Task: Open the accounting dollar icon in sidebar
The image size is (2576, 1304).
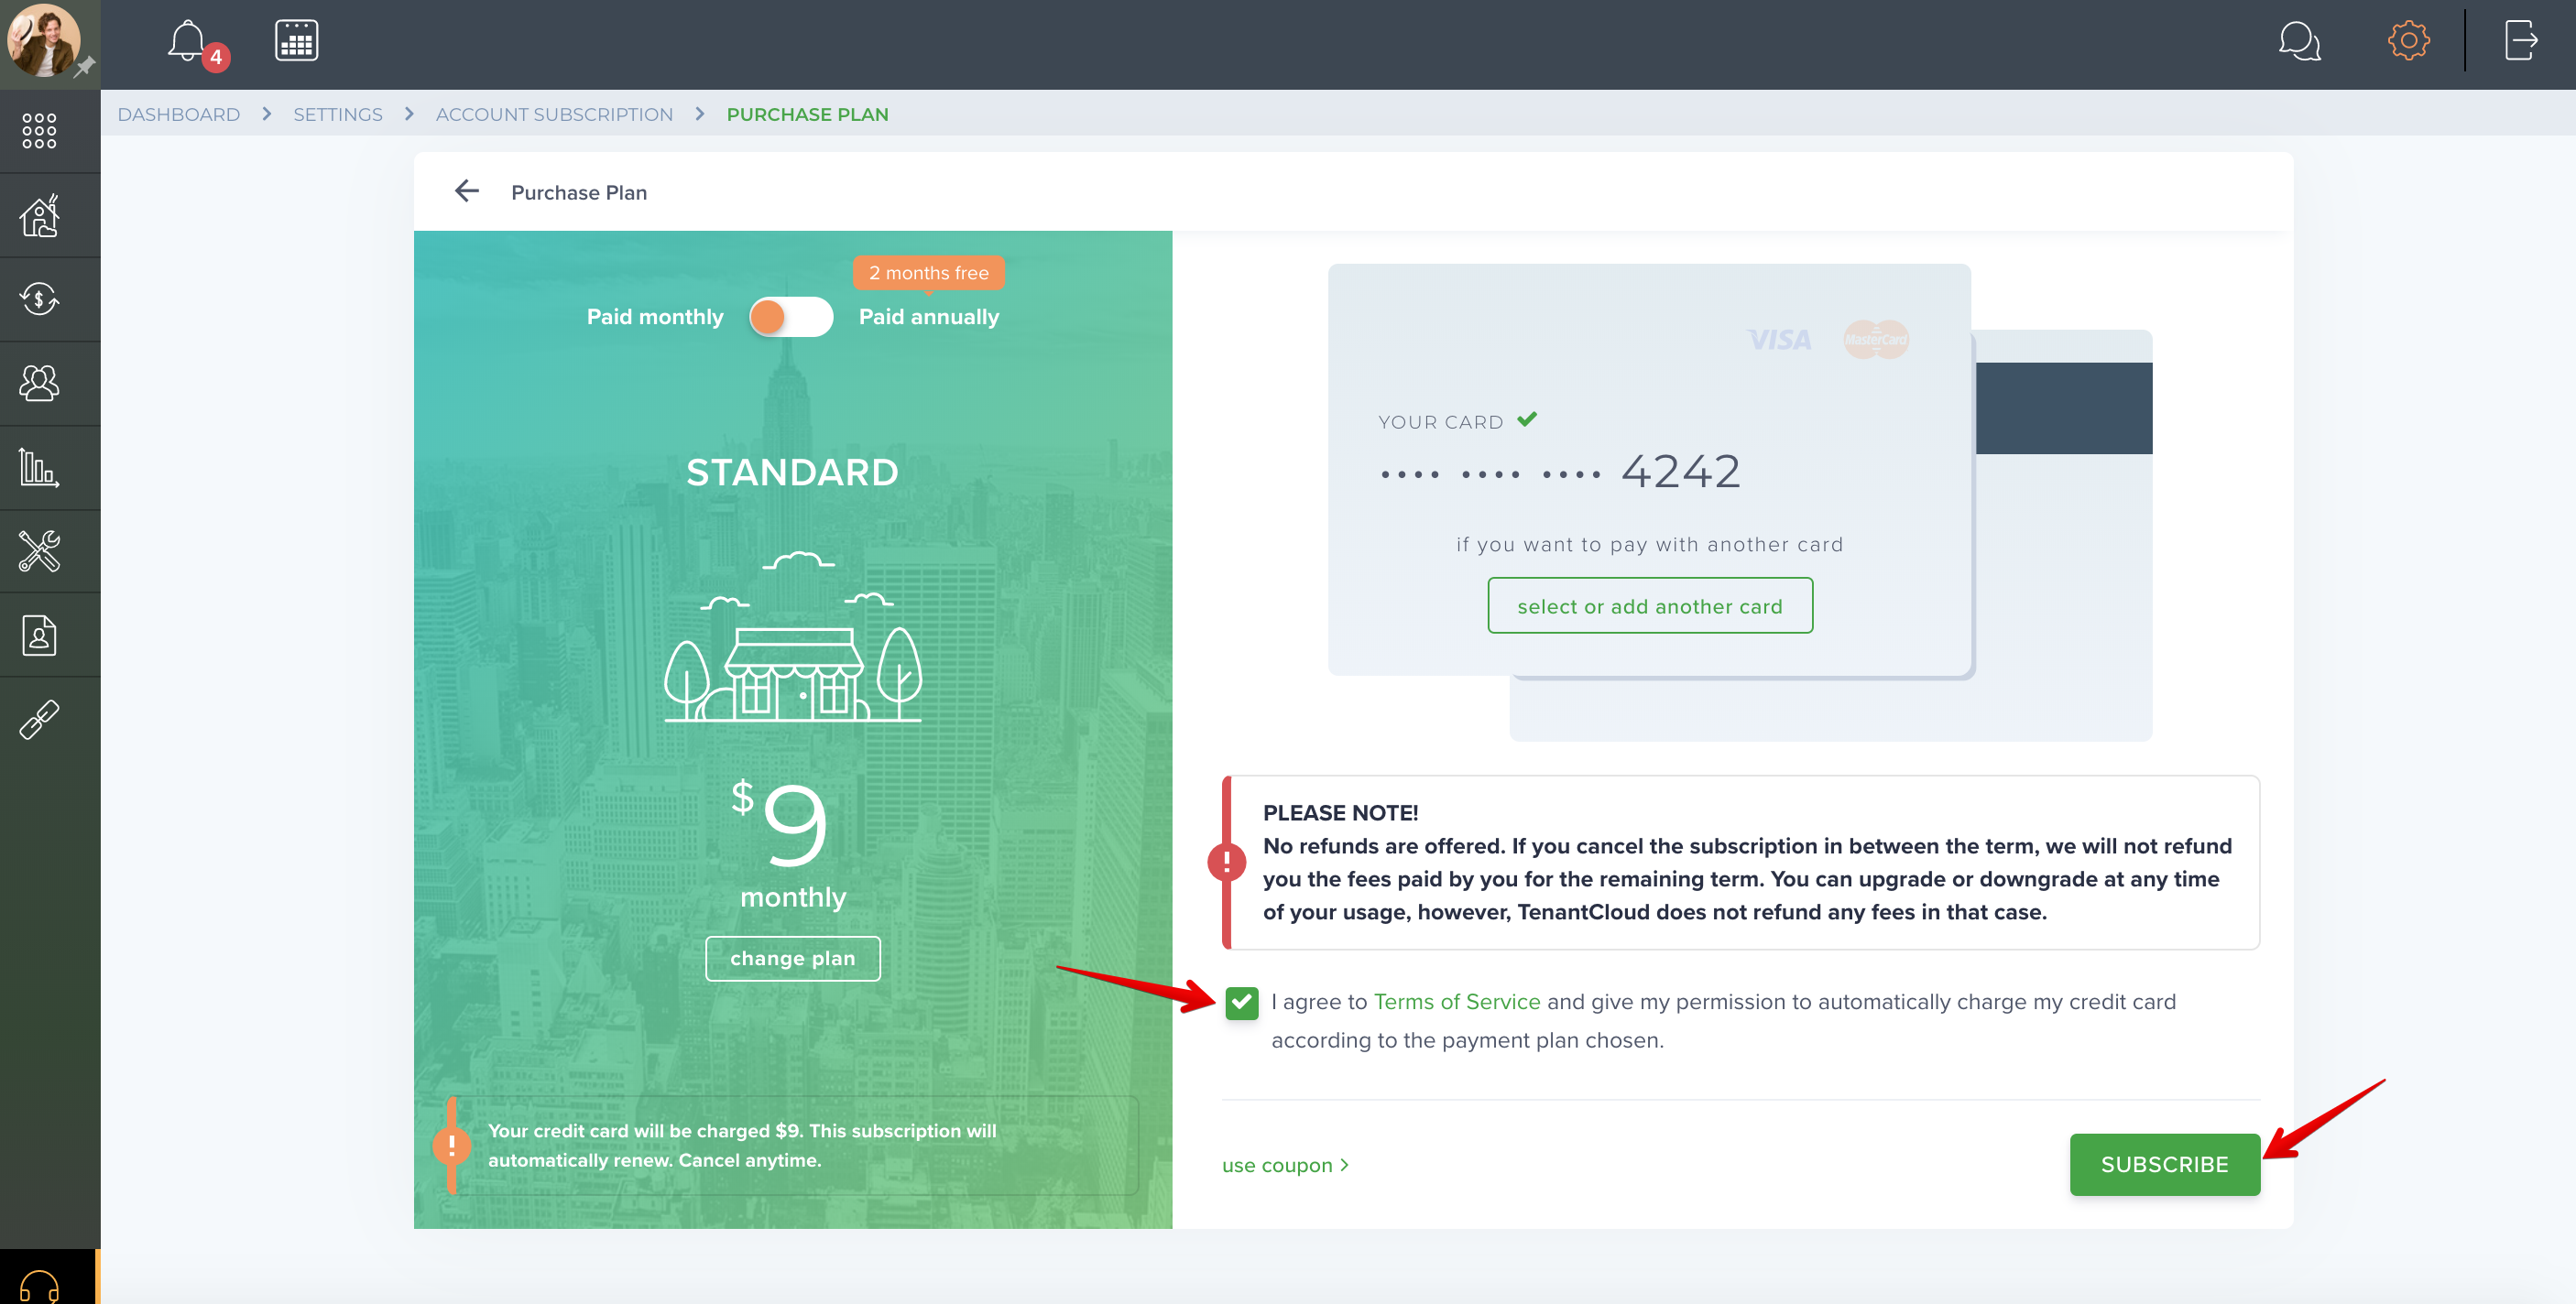Action: pyautogui.click(x=39, y=299)
